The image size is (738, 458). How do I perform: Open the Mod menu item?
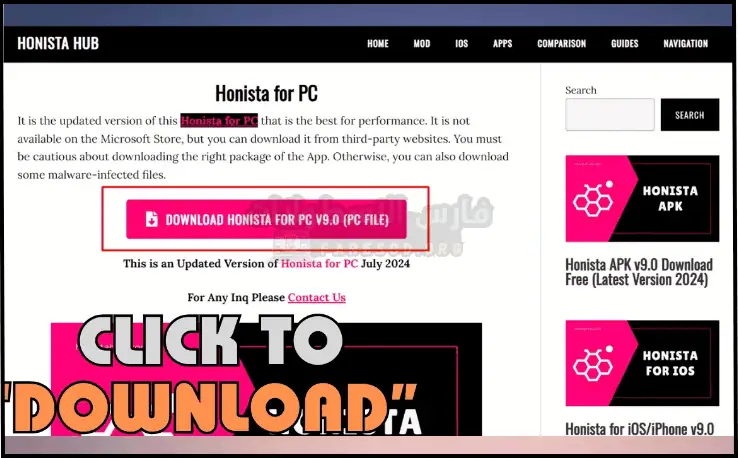[421, 44]
